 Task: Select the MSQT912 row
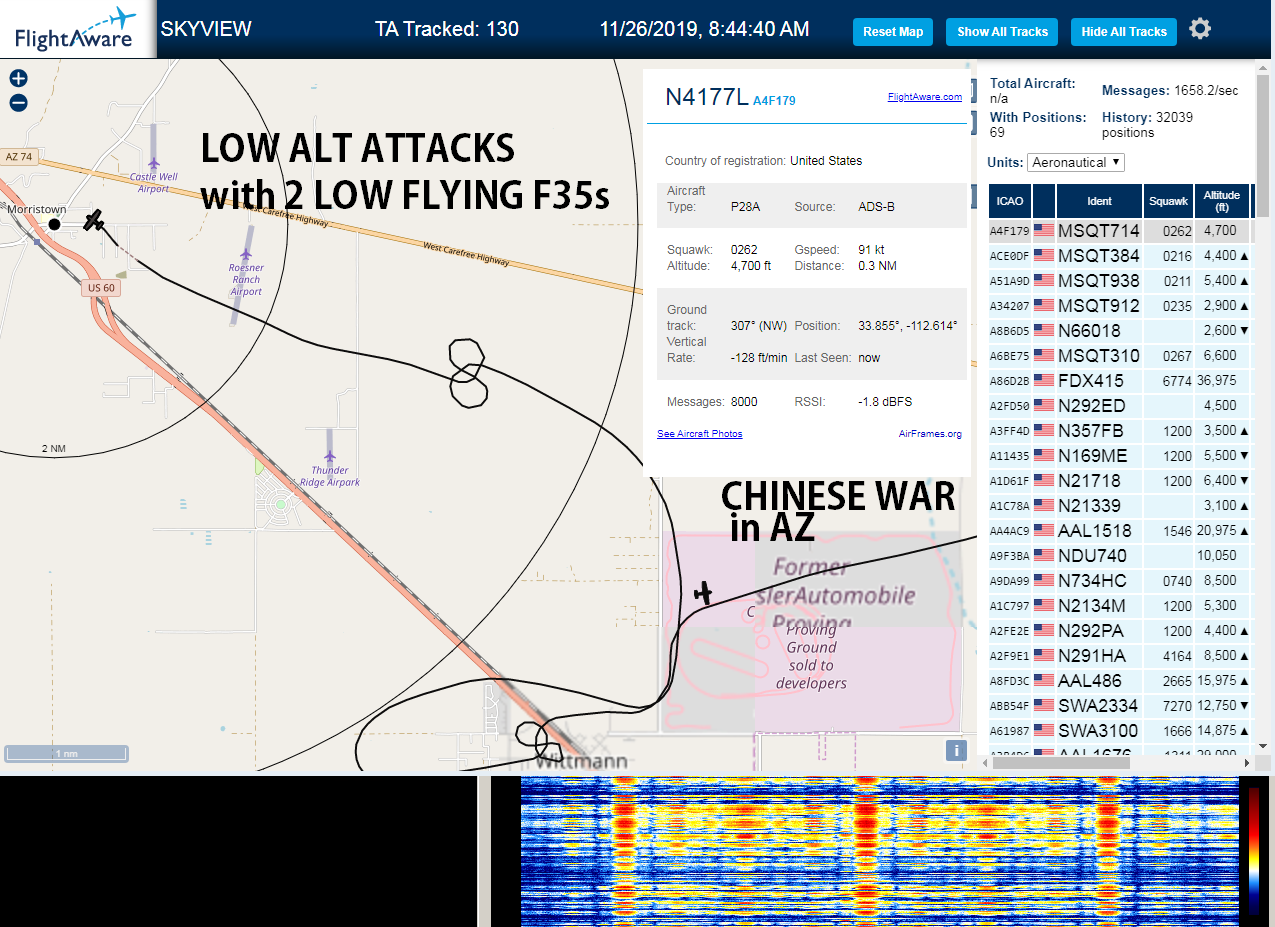(x=1120, y=305)
